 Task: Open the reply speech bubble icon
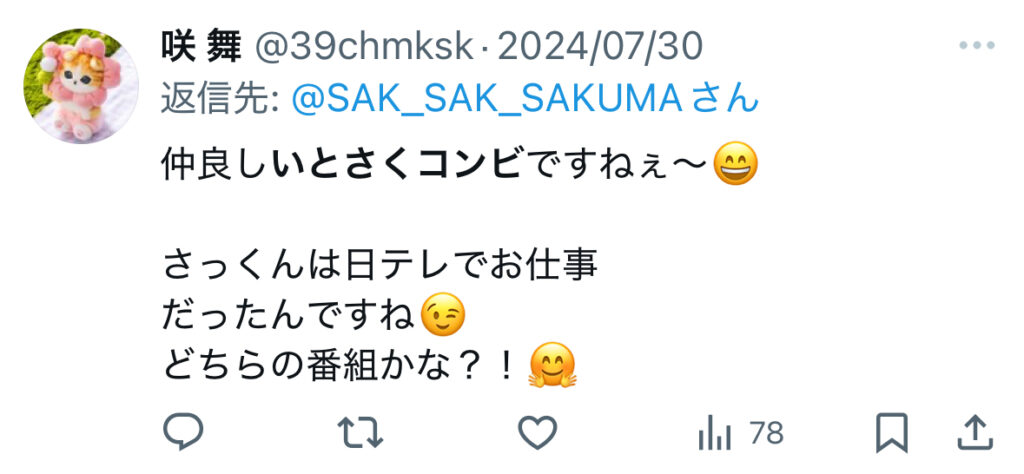pyautogui.click(x=183, y=432)
